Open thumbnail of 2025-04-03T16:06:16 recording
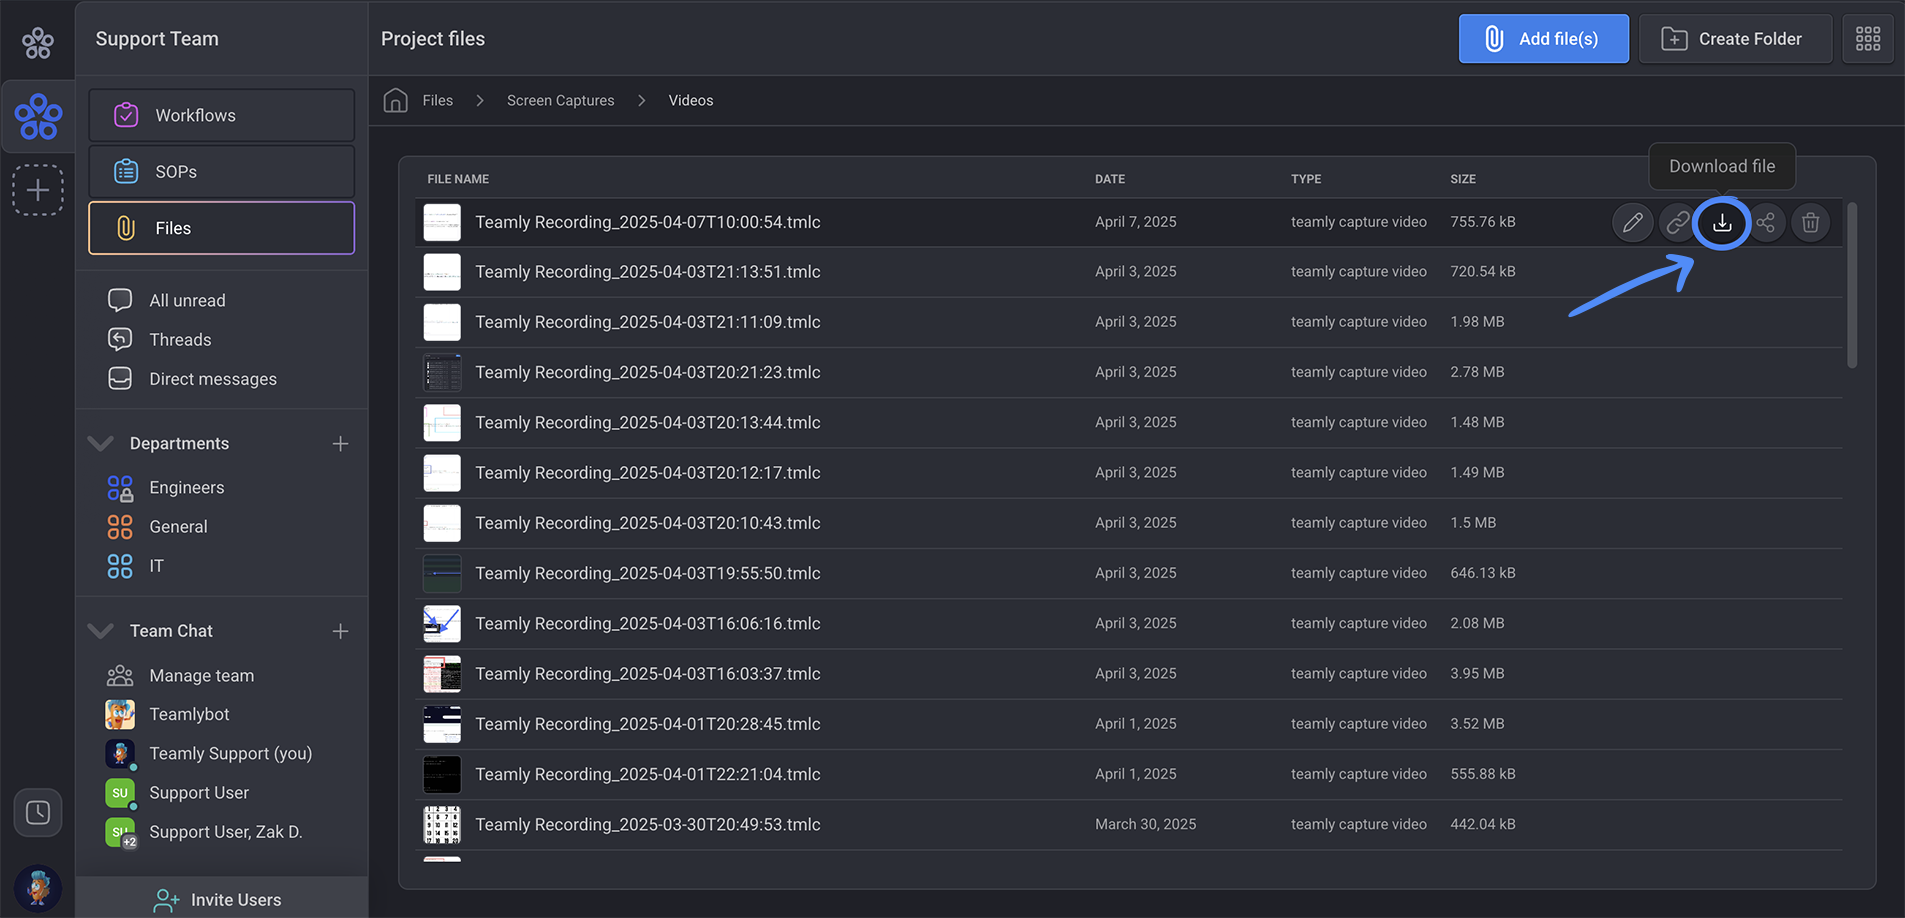Screen dimensions: 1905x918 click(x=442, y=623)
